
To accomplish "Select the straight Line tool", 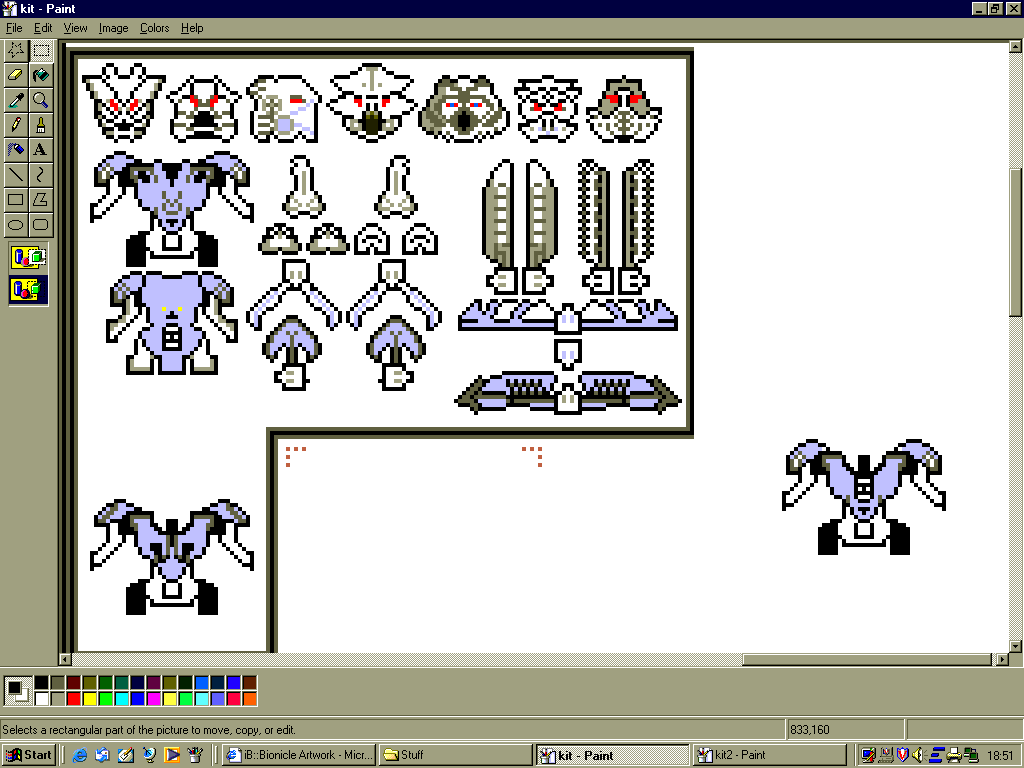I will tap(16, 174).
